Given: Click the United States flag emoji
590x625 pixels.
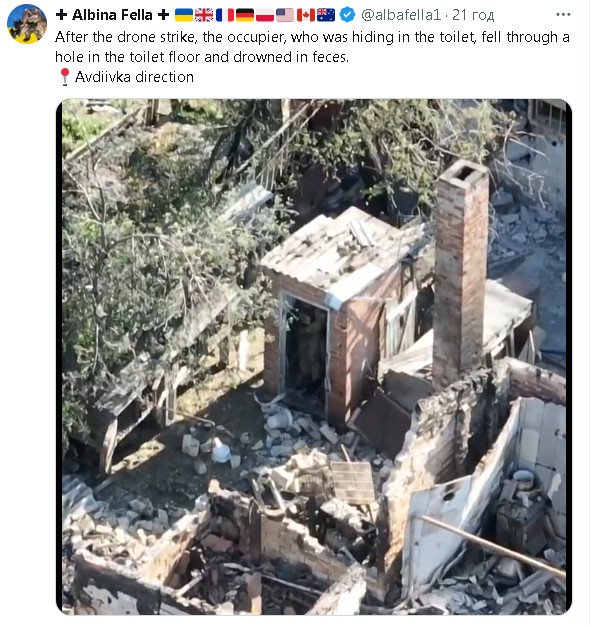Looking at the screenshot, I should click(x=285, y=15).
